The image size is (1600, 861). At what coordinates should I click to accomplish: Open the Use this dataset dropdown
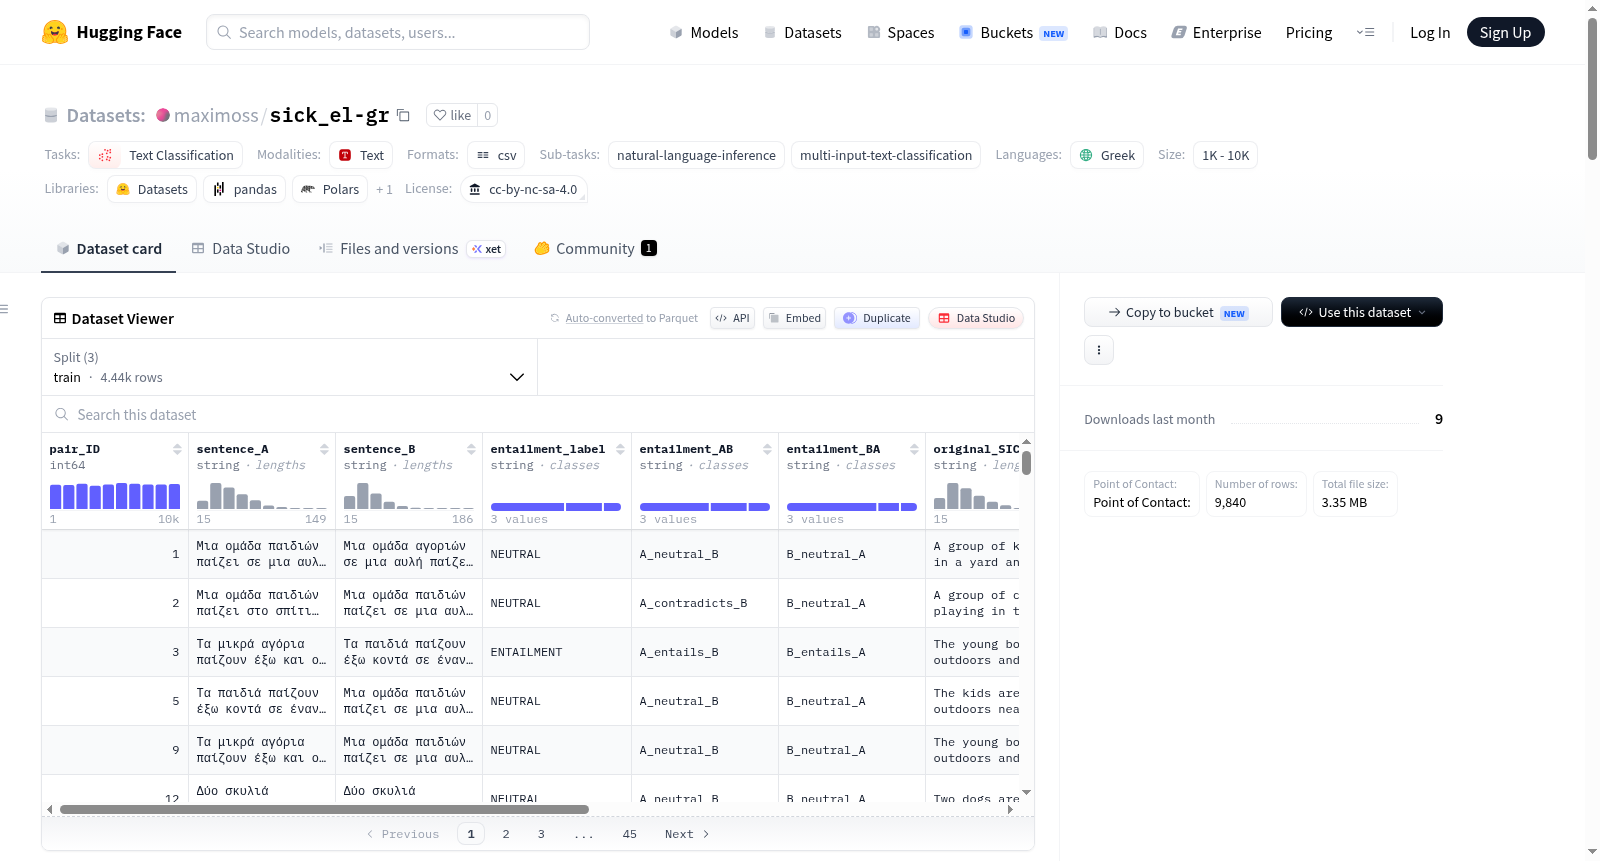[x=1362, y=312]
